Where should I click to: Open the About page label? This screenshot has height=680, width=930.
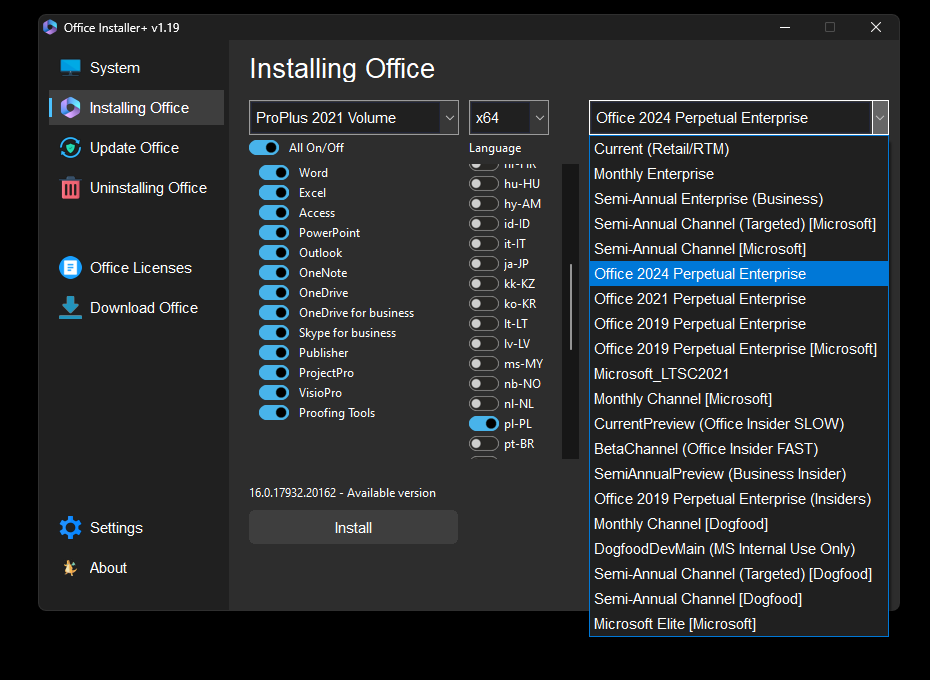pyautogui.click(x=109, y=568)
